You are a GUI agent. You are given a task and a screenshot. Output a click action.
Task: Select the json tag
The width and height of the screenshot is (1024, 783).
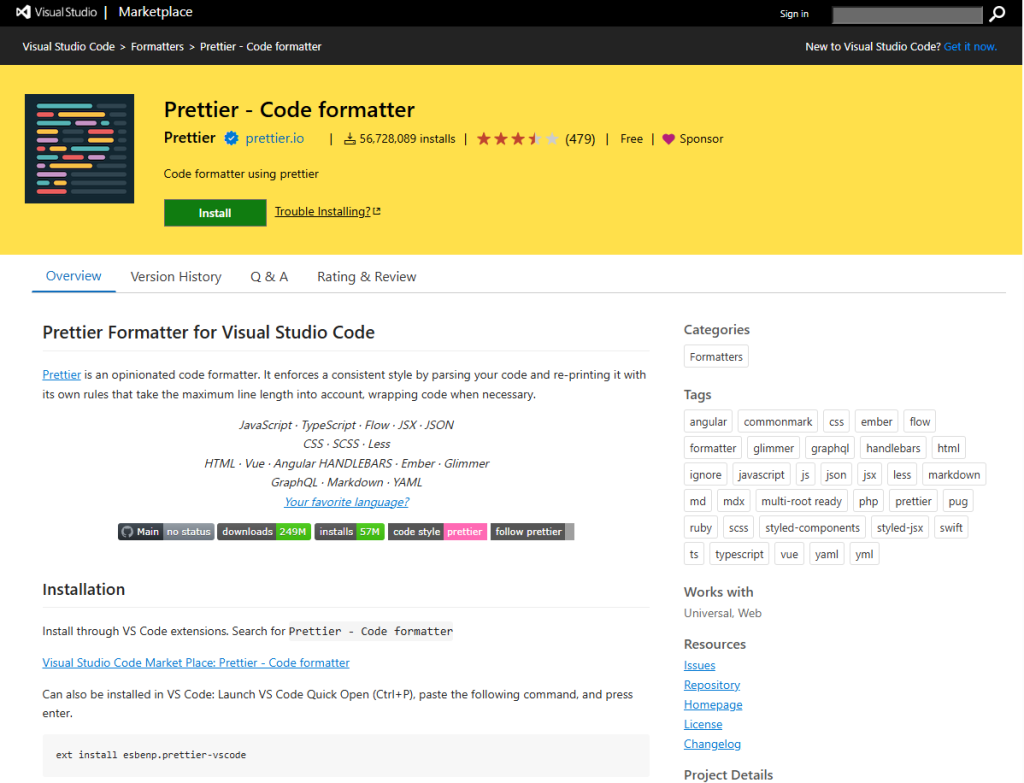click(836, 475)
